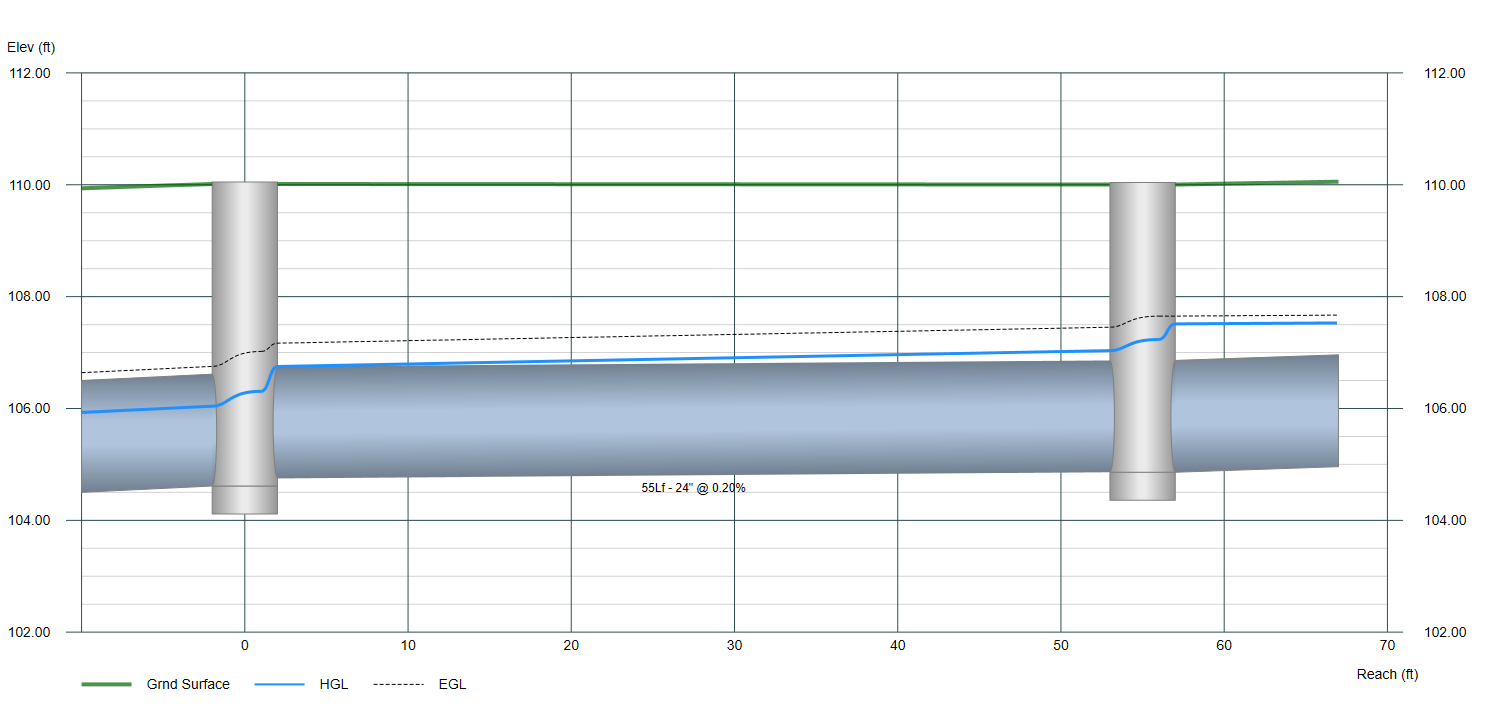Click the left axis value 106.00
The image size is (1486, 706).
coord(30,409)
